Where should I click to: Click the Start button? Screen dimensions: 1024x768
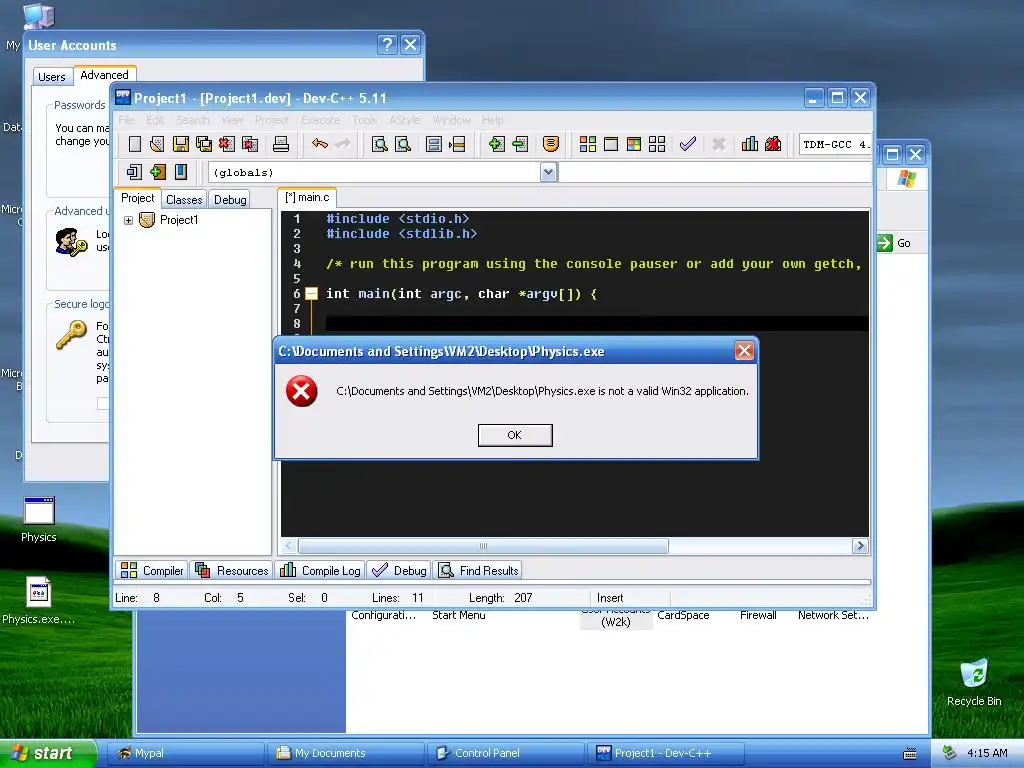[x=48, y=753]
